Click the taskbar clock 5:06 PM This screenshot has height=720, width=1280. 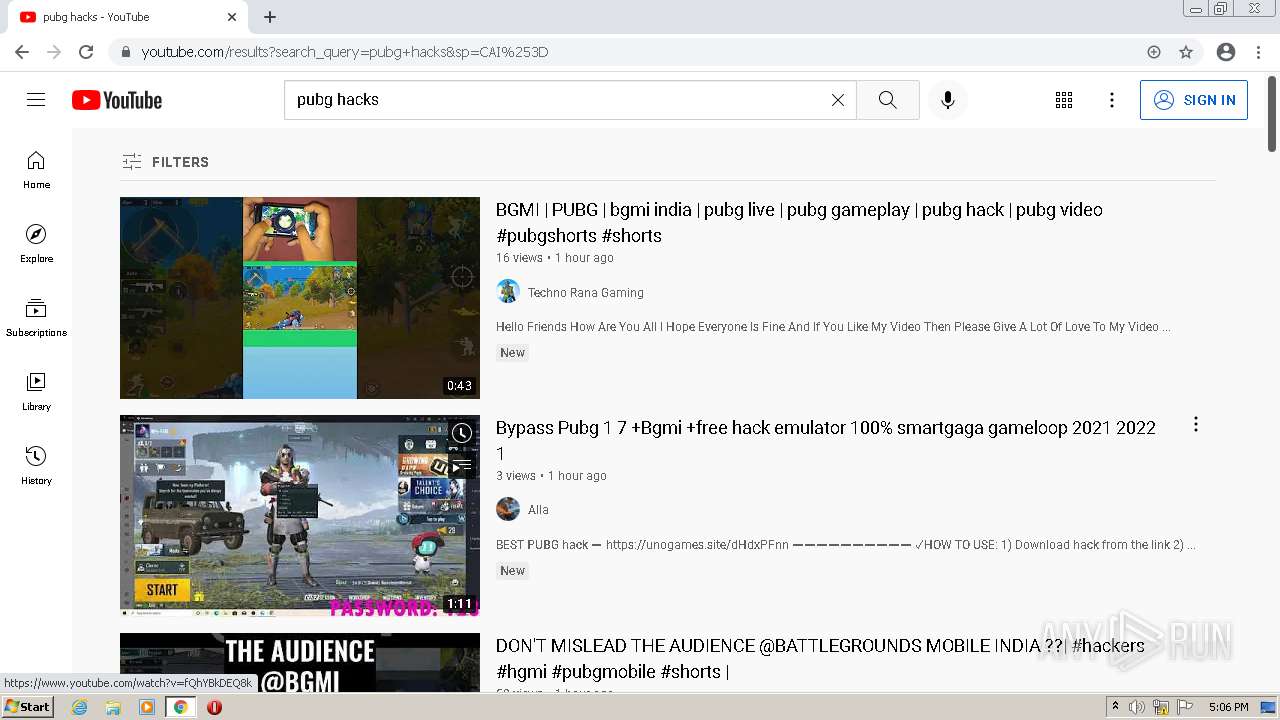point(1228,707)
